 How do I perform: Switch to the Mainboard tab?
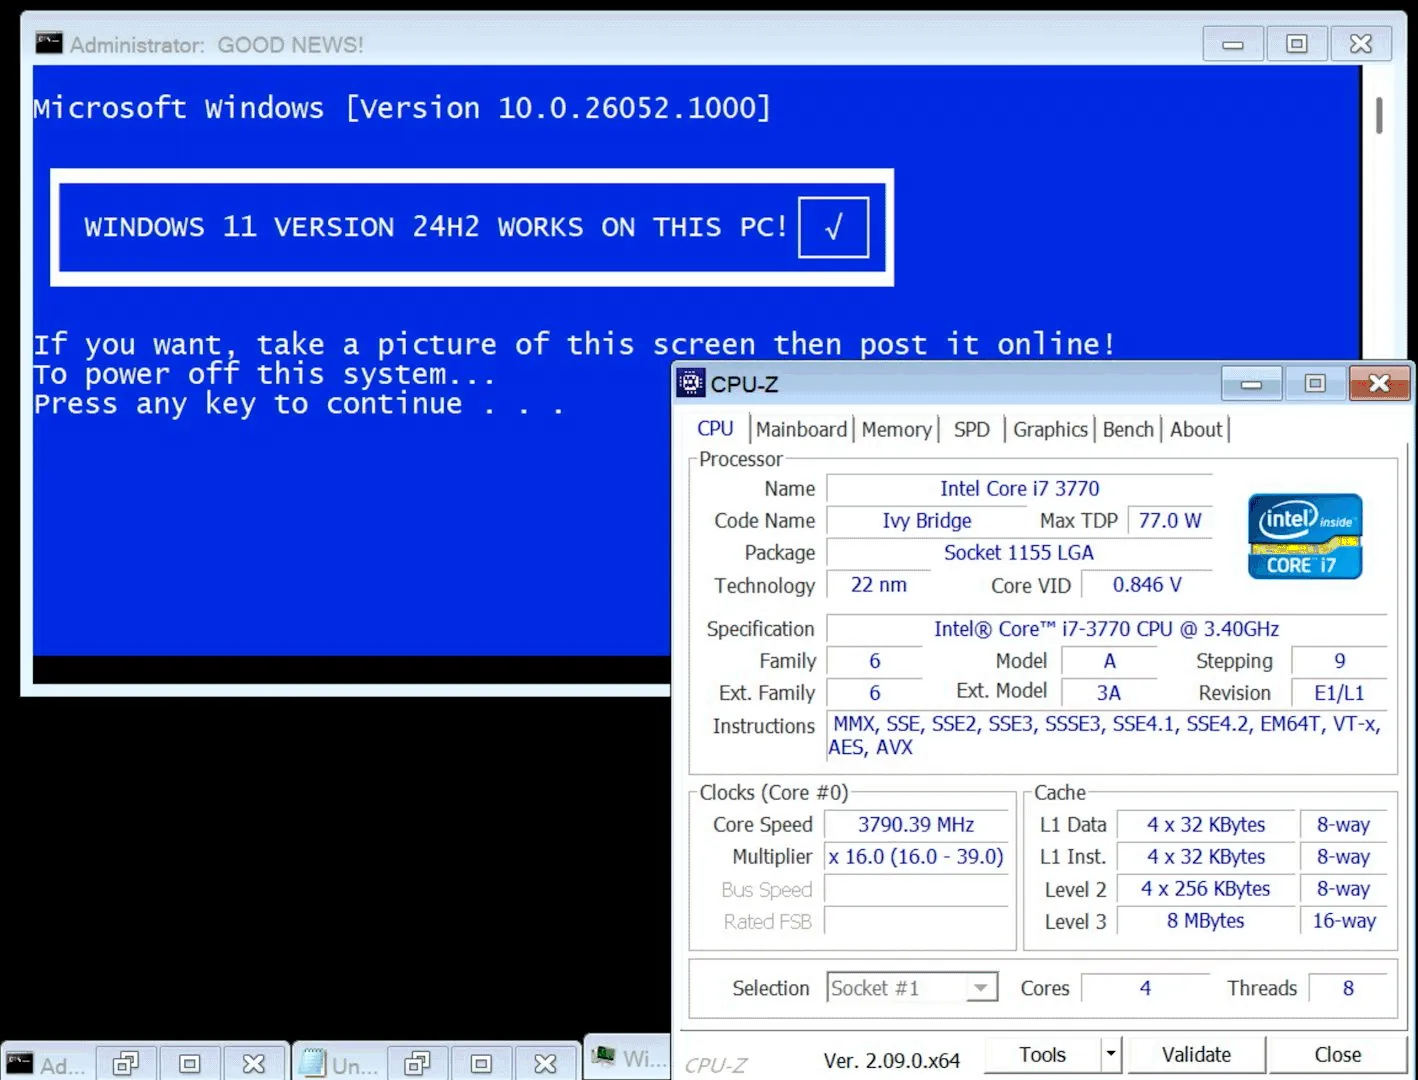point(801,429)
